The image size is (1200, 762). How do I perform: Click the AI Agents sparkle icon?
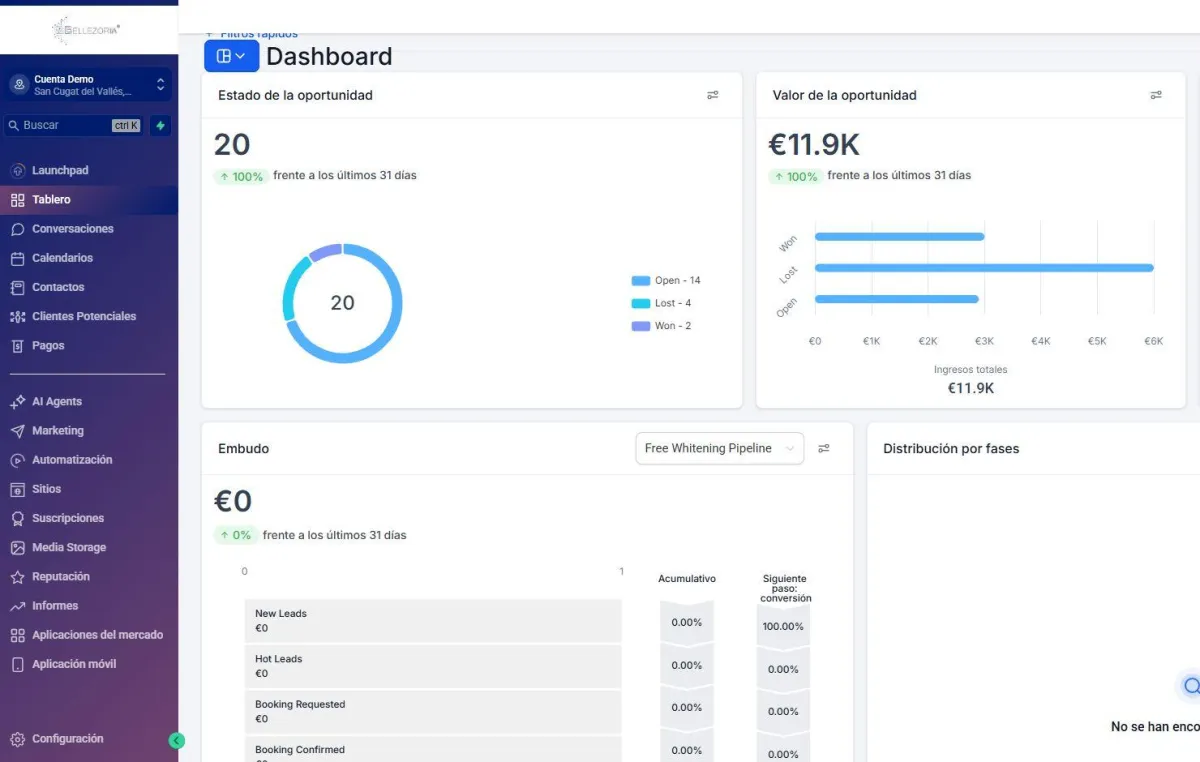pyautogui.click(x=17, y=402)
